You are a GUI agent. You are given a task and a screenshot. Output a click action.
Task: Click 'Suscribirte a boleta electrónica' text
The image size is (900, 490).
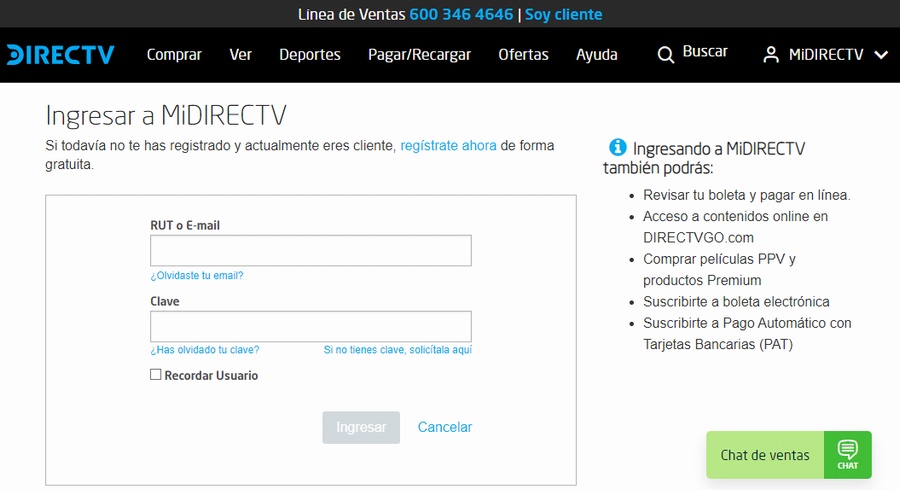click(x=736, y=302)
